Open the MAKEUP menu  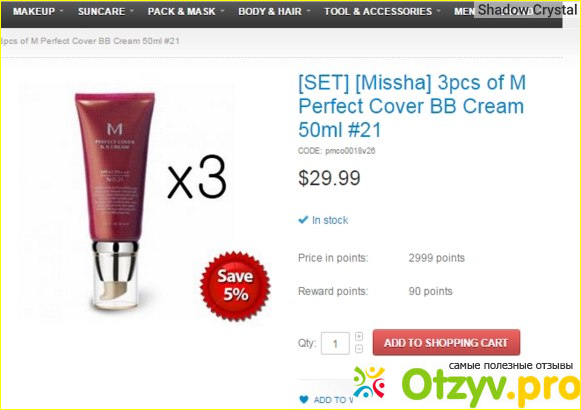pyautogui.click(x=34, y=11)
